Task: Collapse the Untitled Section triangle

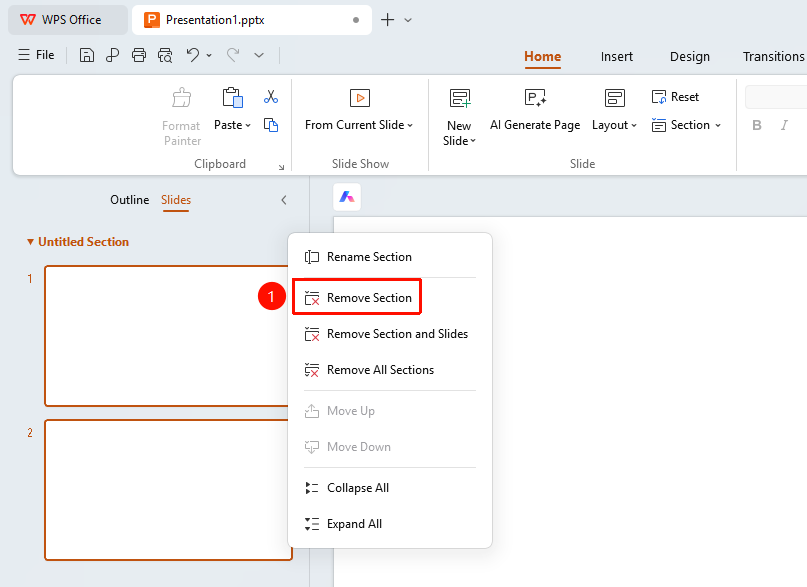Action: pos(30,242)
